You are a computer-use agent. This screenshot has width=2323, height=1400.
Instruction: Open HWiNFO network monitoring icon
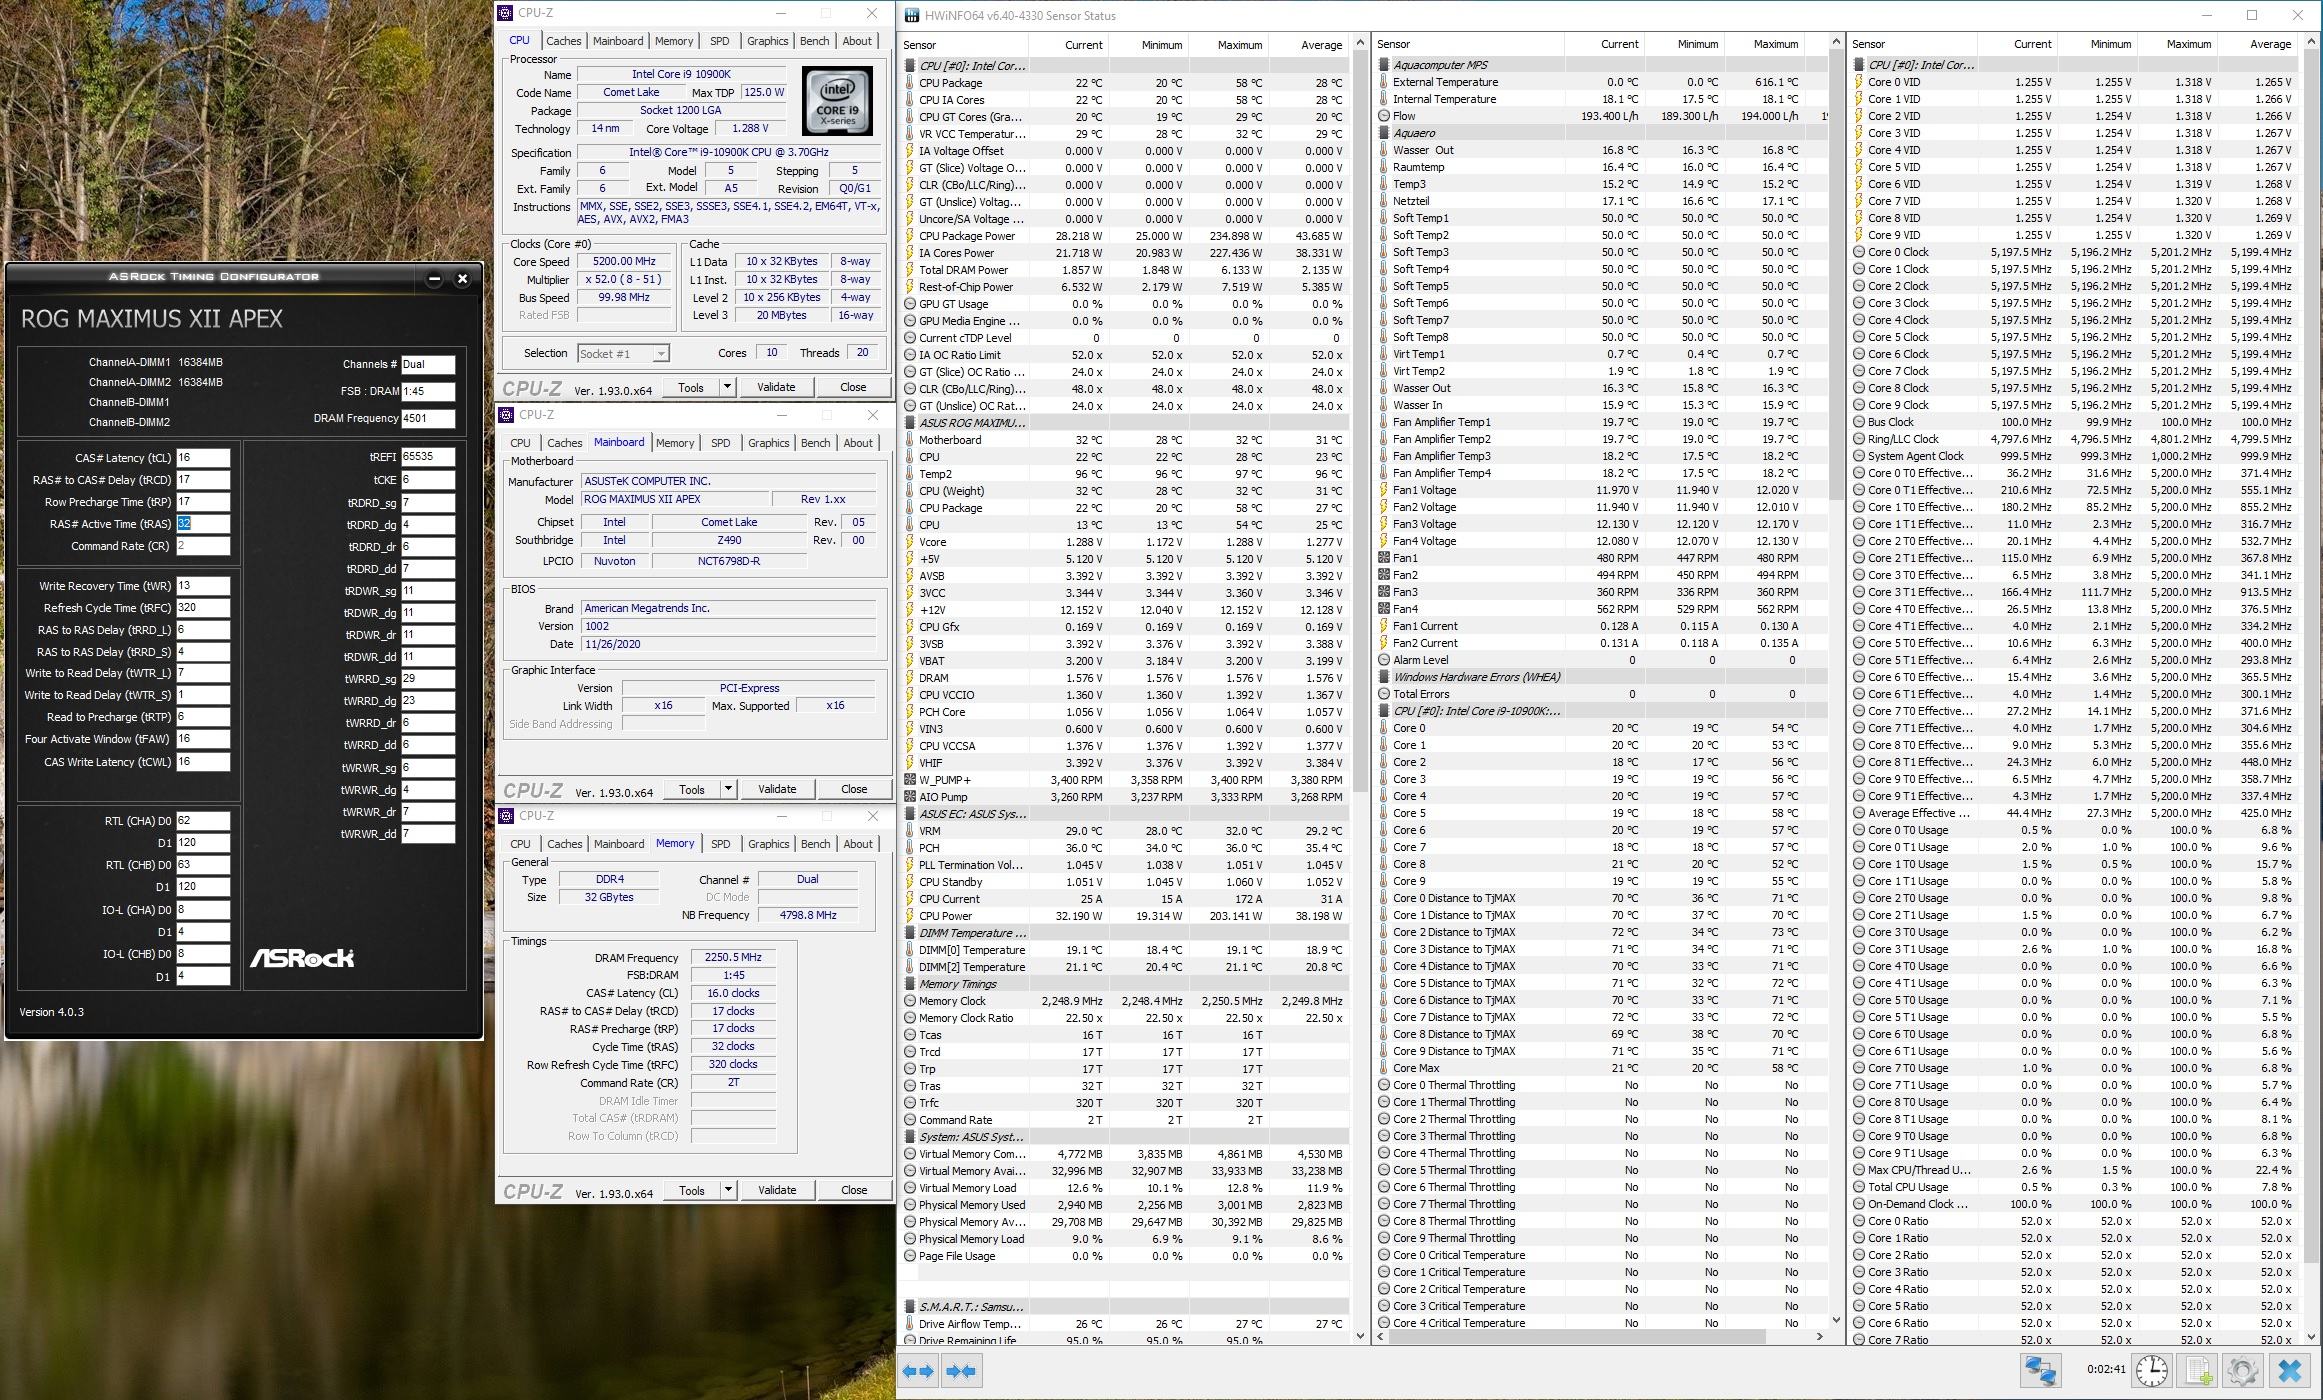[2041, 1370]
